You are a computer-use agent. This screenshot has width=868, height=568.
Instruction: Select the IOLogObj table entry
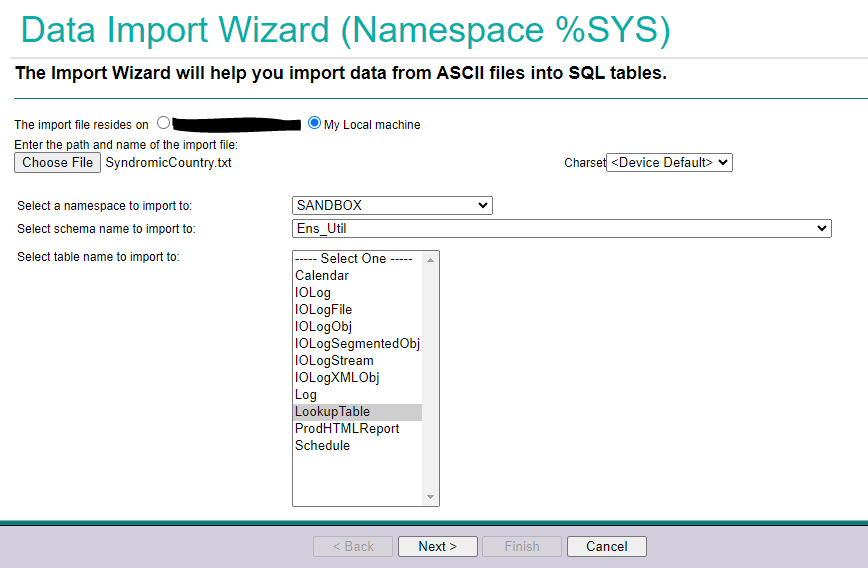click(323, 327)
